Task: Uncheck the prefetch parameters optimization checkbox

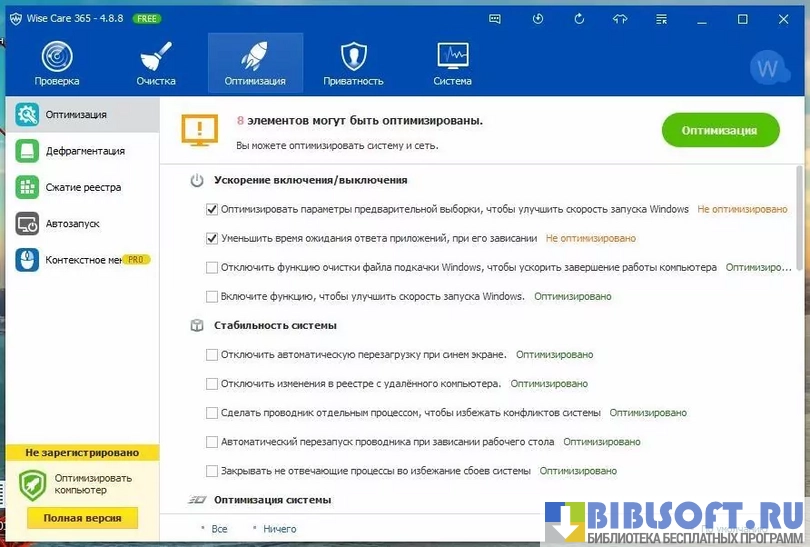Action: click(212, 210)
